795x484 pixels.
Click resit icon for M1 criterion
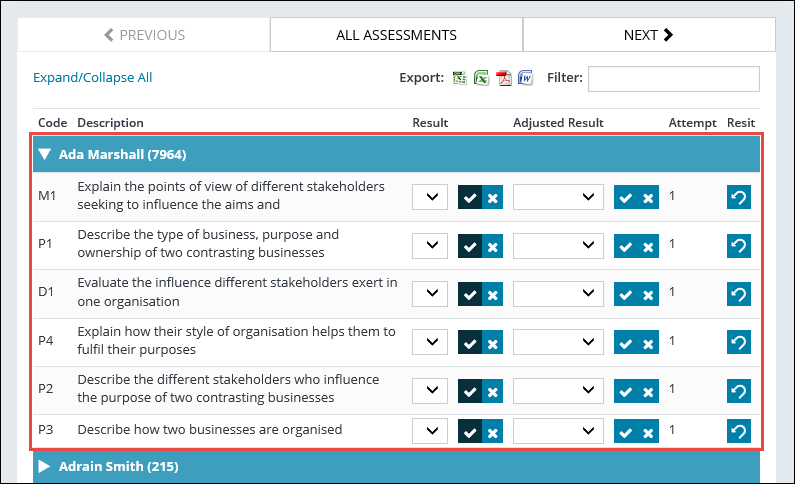[x=738, y=197]
